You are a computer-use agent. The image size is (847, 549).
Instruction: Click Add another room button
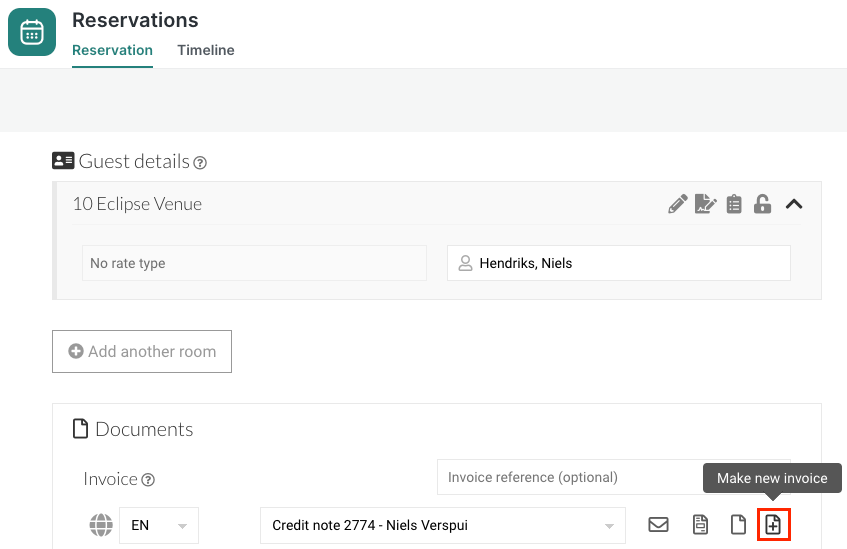pyautogui.click(x=142, y=352)
